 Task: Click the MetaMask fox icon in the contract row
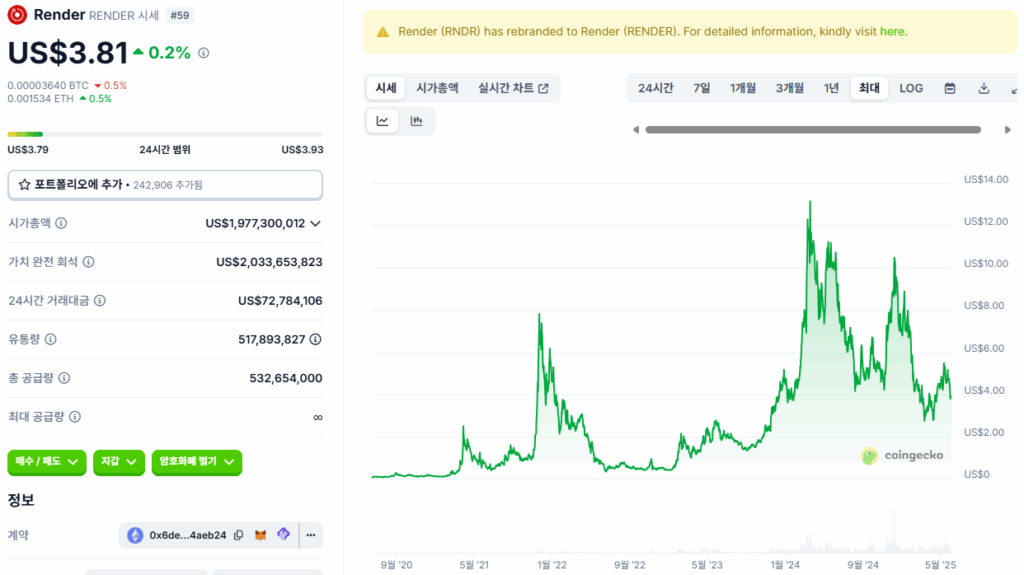(x=261, y=535)
